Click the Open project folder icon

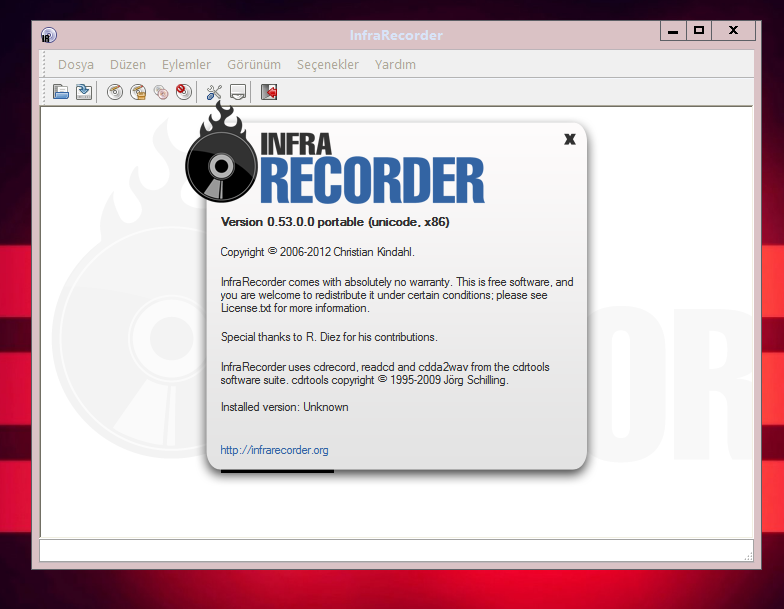[61, 92]
